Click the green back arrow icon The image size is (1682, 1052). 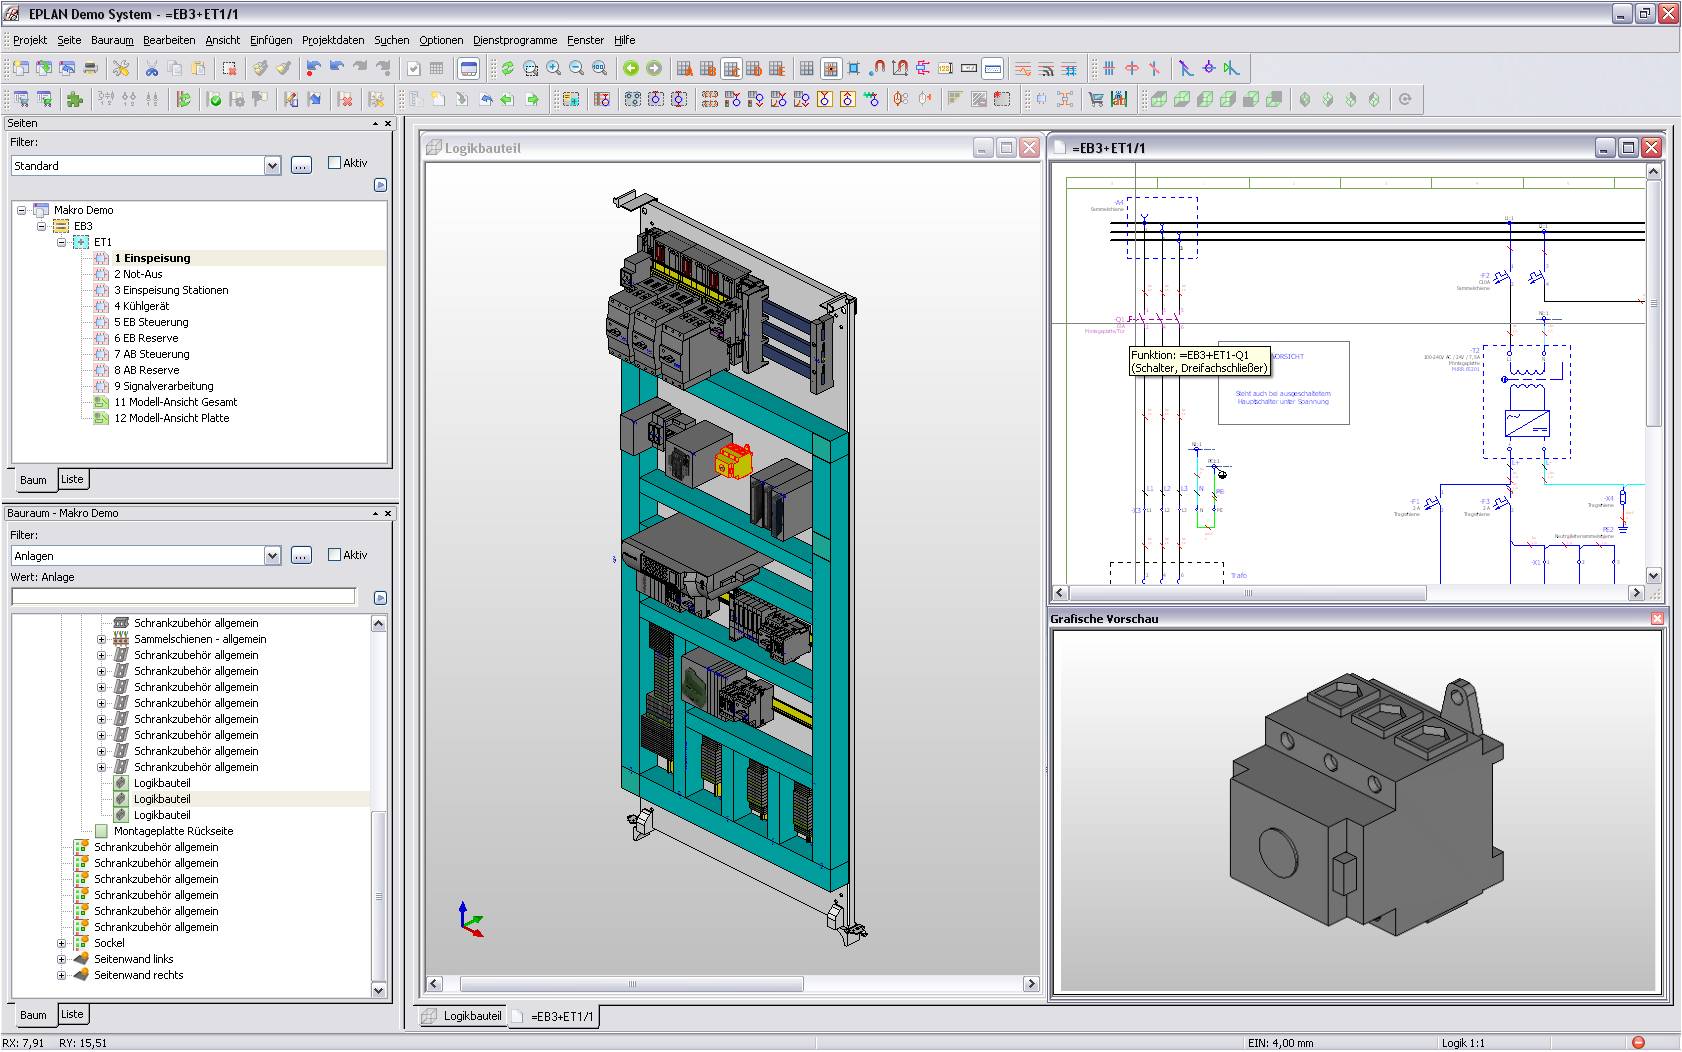click(x=631, y=68)
